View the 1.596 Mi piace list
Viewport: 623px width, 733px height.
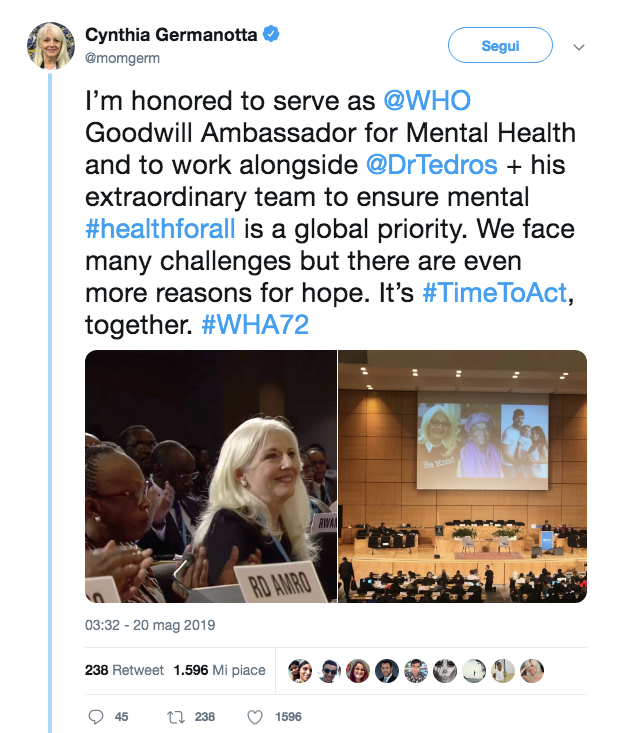(x=219, y=670)
